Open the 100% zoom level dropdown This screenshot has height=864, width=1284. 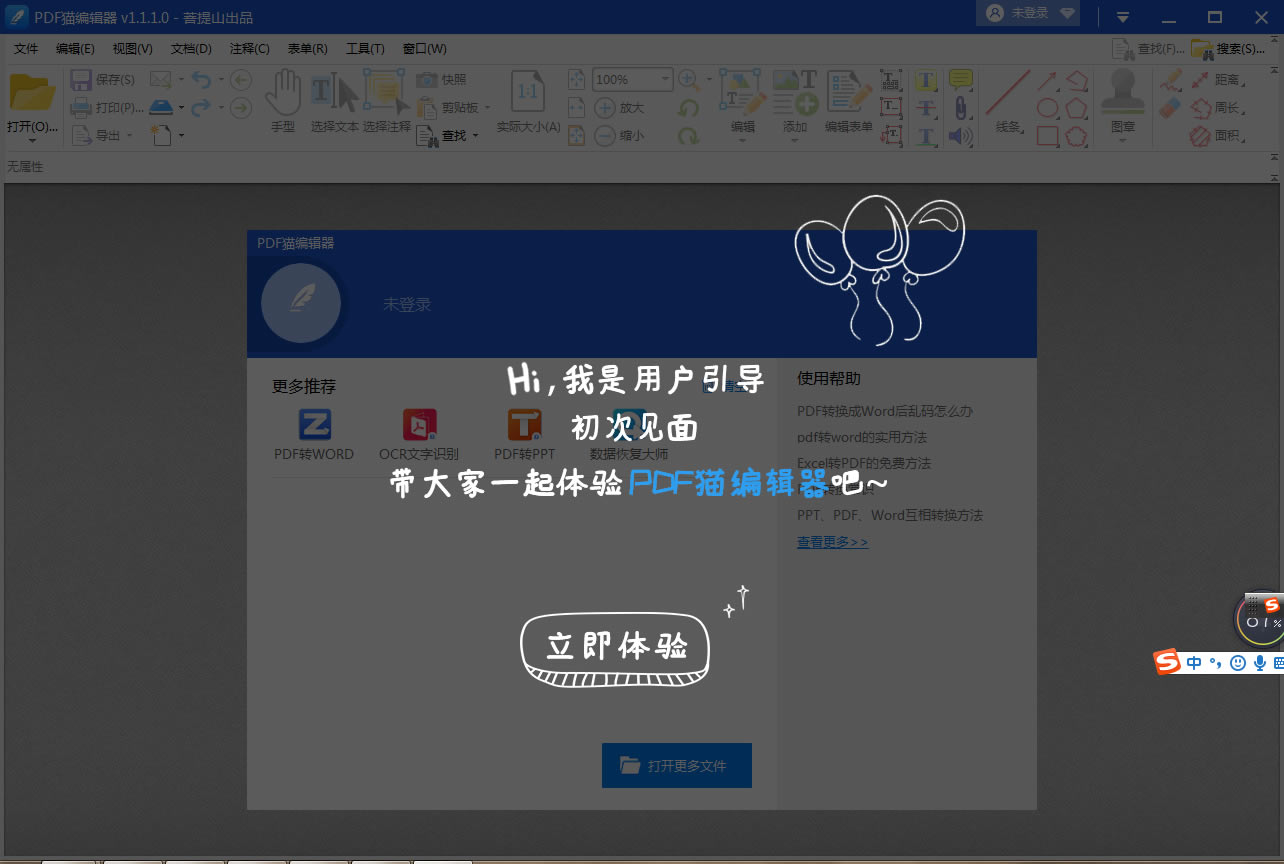tap(664, 79)
